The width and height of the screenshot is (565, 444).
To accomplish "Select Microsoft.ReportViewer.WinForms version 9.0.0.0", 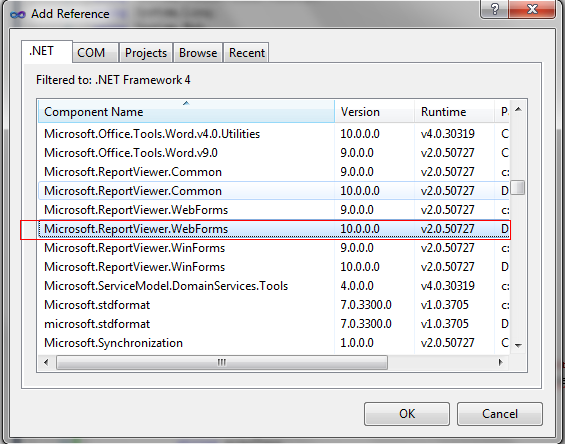I will pos(274,248).
